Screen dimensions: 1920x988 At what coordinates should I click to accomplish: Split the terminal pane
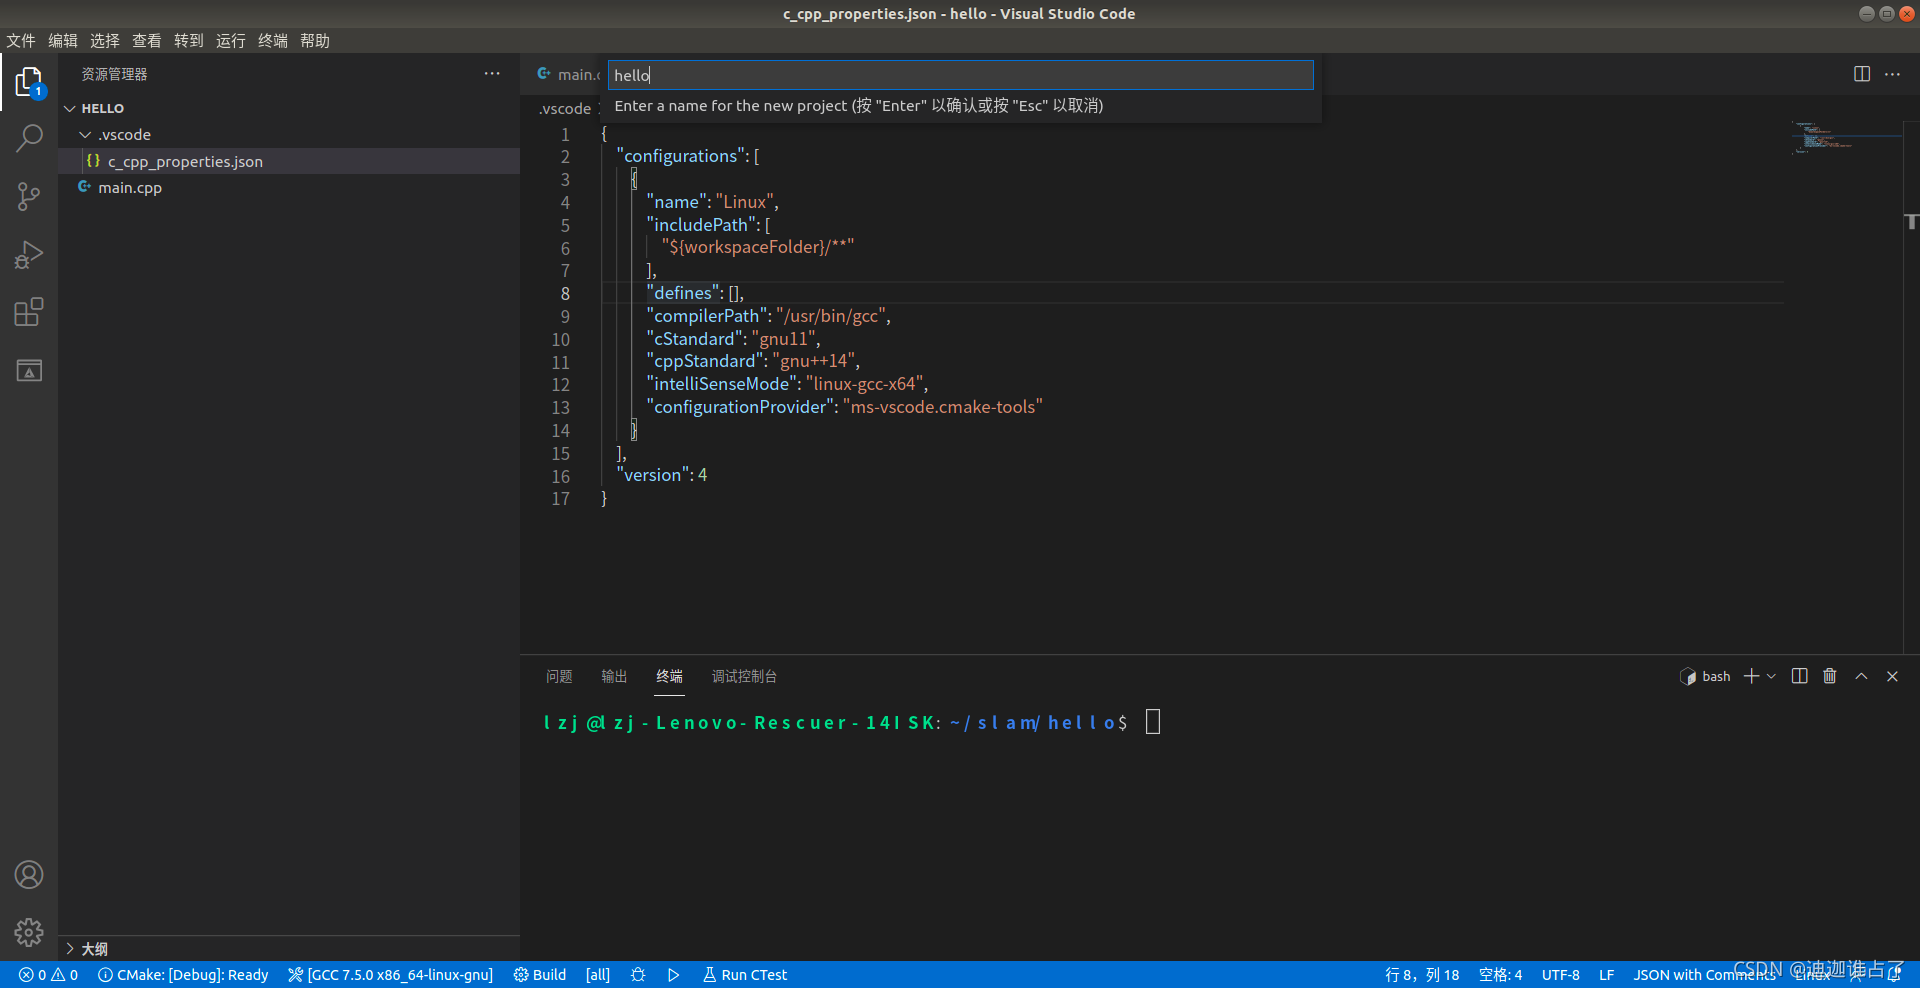pyautogui.click(x=1799, y=677)
